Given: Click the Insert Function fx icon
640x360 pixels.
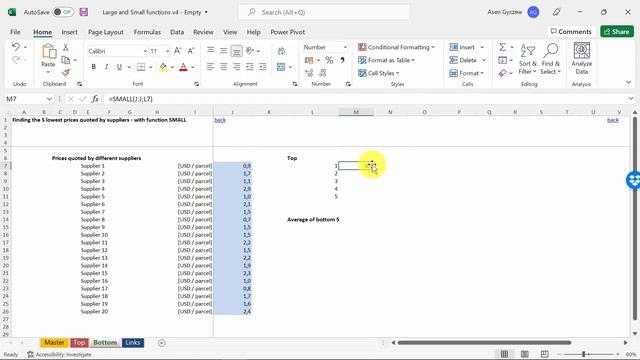Looking at the screenshot, I should click(x=95, y=99).
